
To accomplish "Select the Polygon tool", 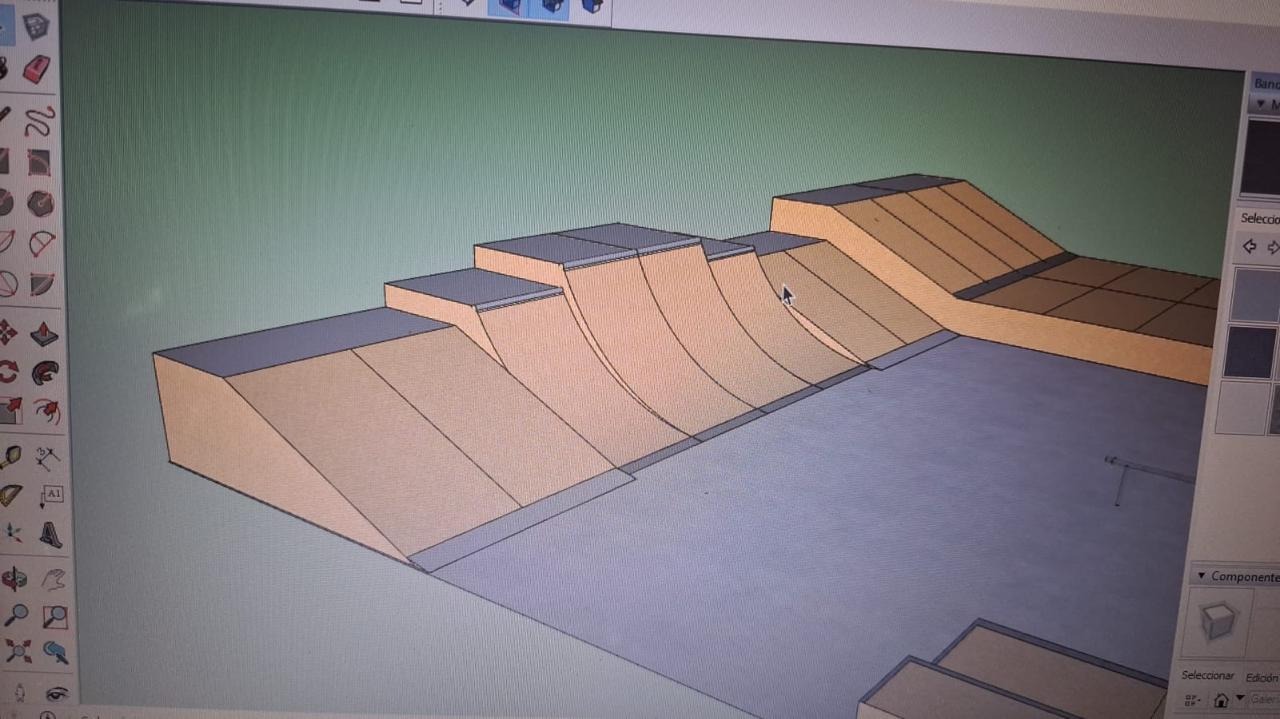I will [40, 204].
